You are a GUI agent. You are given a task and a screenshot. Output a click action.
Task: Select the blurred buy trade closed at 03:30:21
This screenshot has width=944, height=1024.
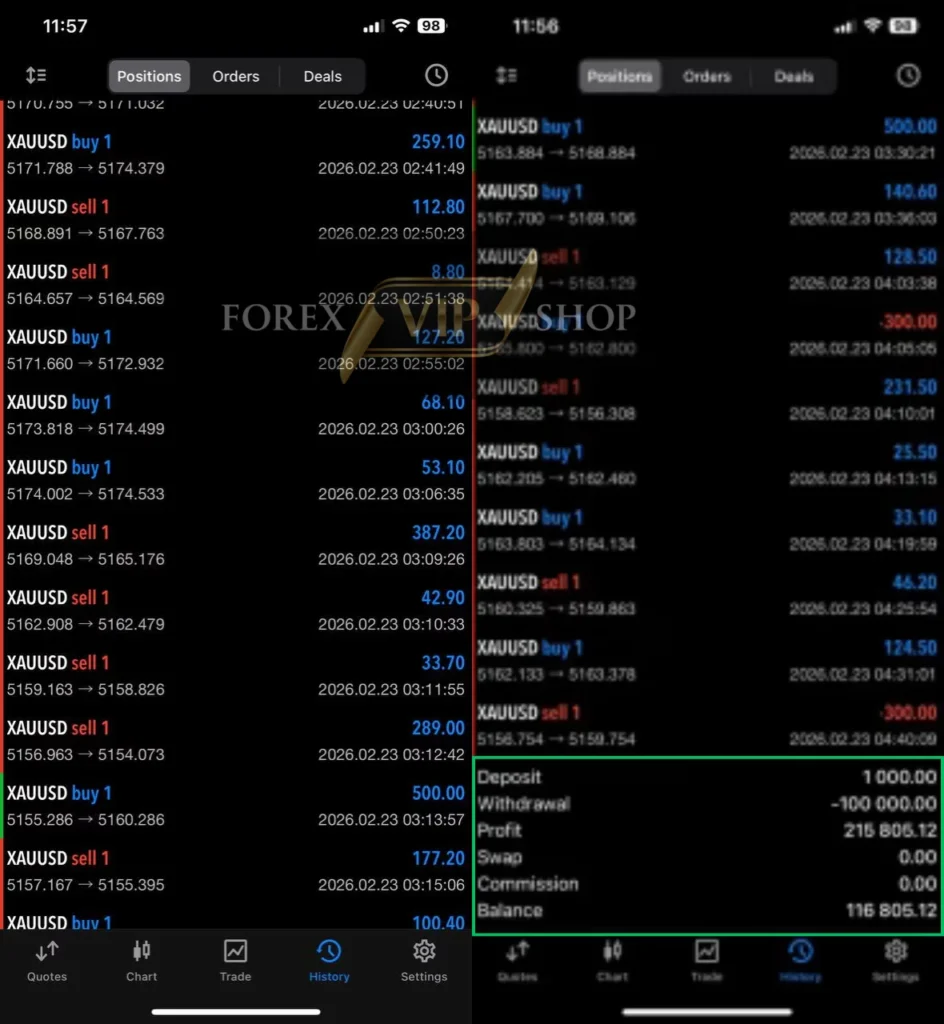coord(708,139)
